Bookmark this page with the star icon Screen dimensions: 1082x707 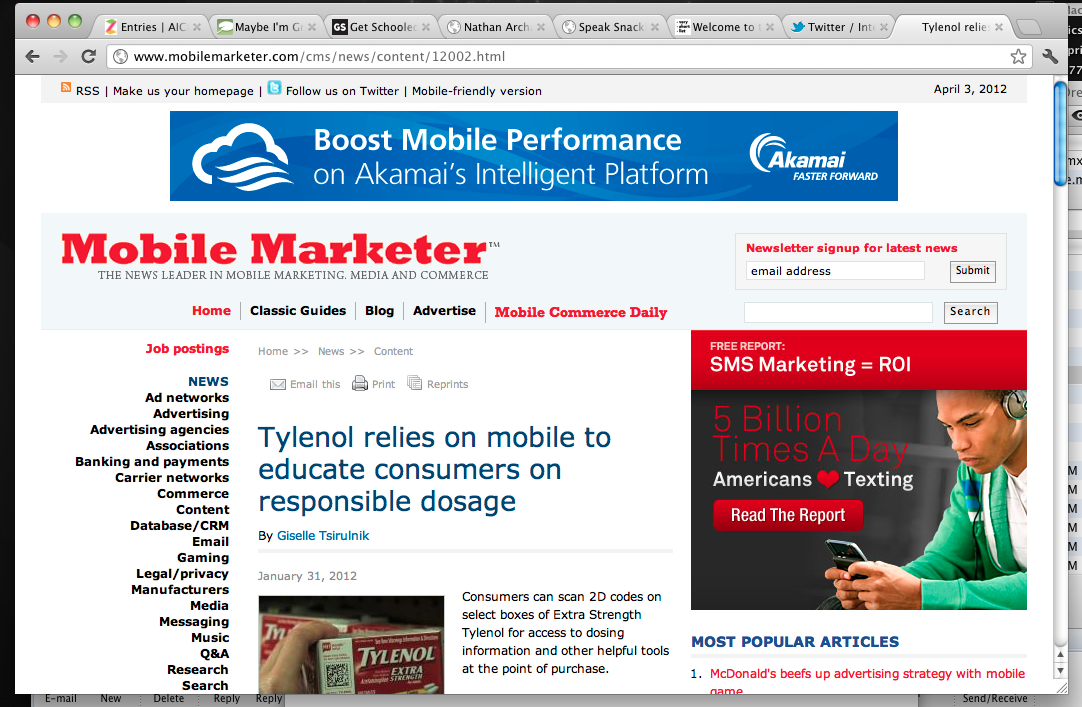click(x=1018, y=57)
